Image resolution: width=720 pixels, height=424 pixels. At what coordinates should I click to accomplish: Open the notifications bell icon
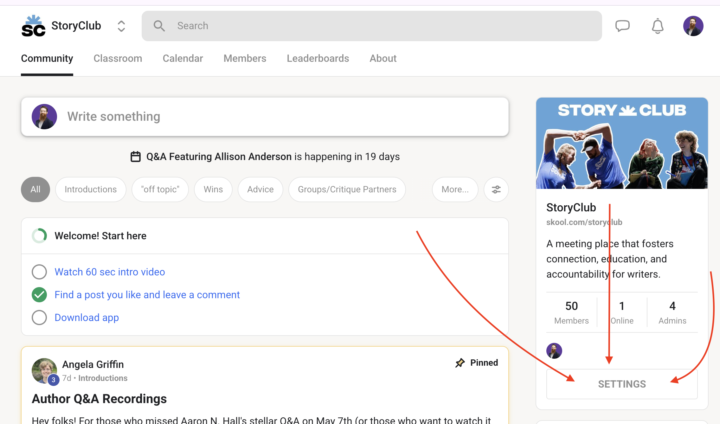(658, 26)
